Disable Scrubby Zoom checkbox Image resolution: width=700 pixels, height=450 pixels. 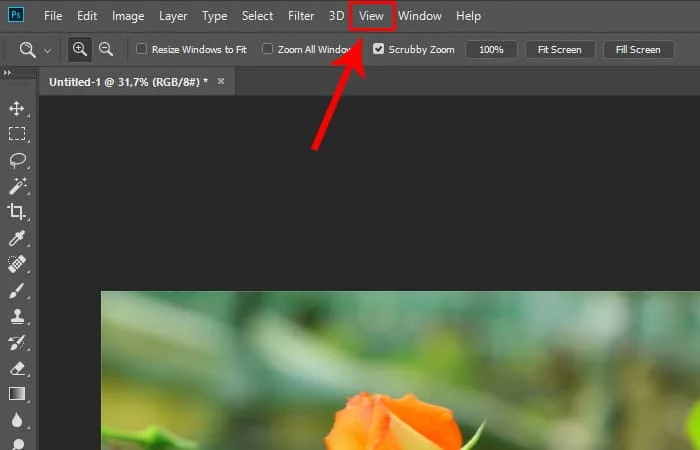(x=378, y=49)
